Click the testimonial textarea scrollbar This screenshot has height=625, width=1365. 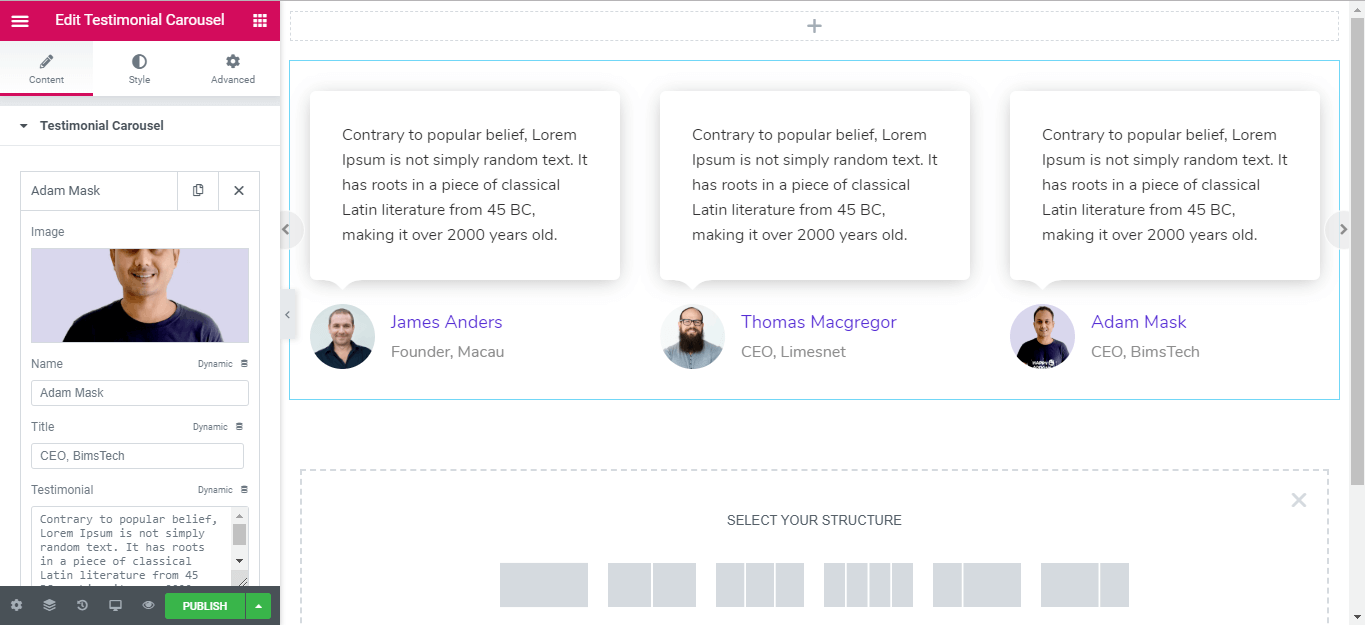(240, 547)
